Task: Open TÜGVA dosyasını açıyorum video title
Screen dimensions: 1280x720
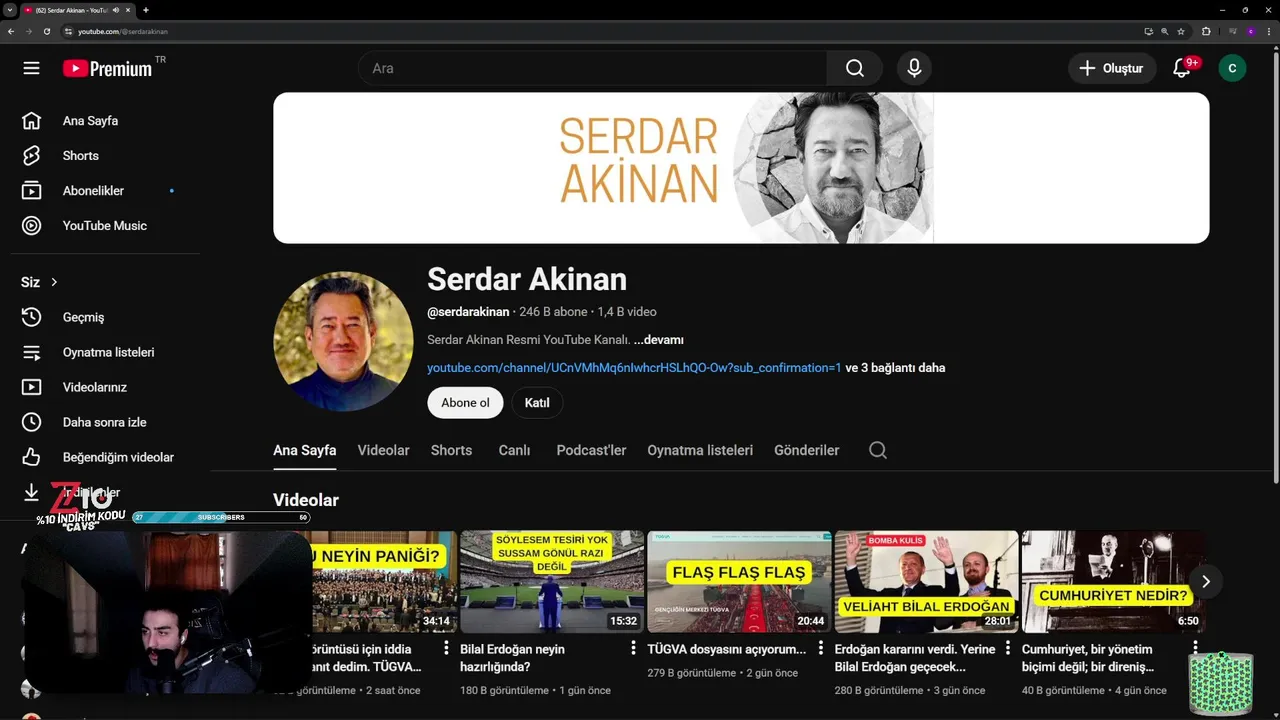Action: (727, 649)
